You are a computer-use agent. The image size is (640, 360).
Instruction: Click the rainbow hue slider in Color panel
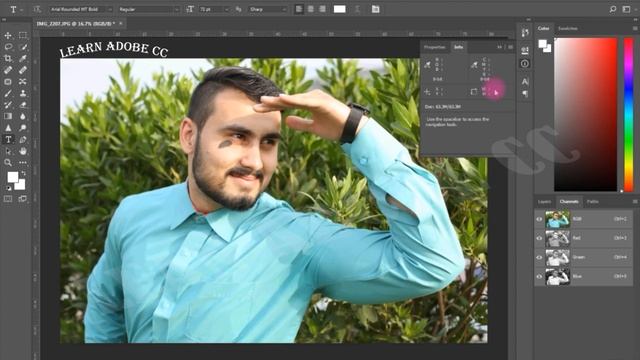tap(629, 114)
